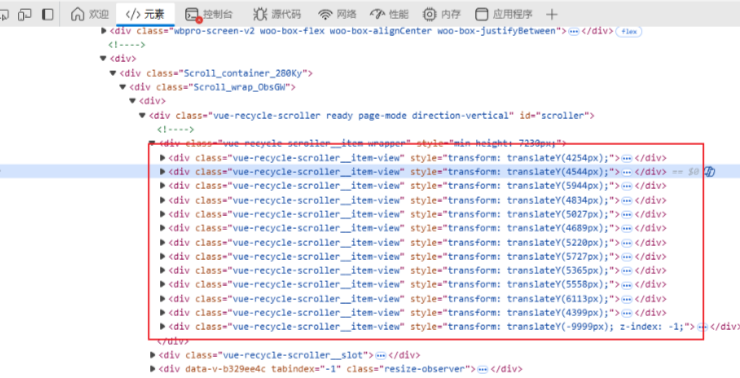This screenshot has width=740, height=378.
Task: Open the 应用程序 application tab
Action: 504,14
